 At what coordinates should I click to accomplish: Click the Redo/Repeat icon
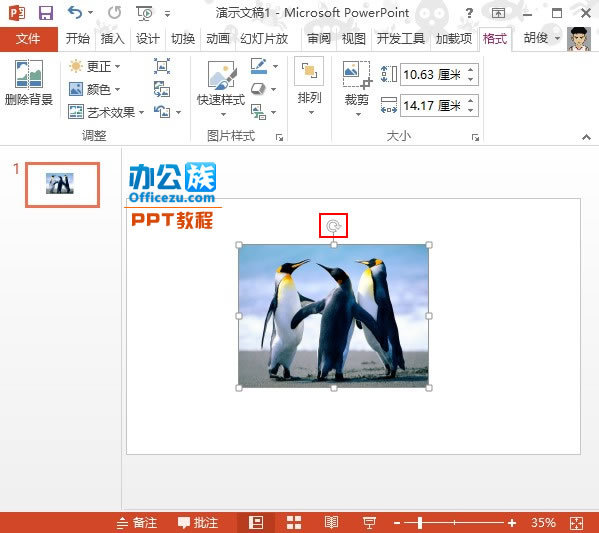(114, 13)
